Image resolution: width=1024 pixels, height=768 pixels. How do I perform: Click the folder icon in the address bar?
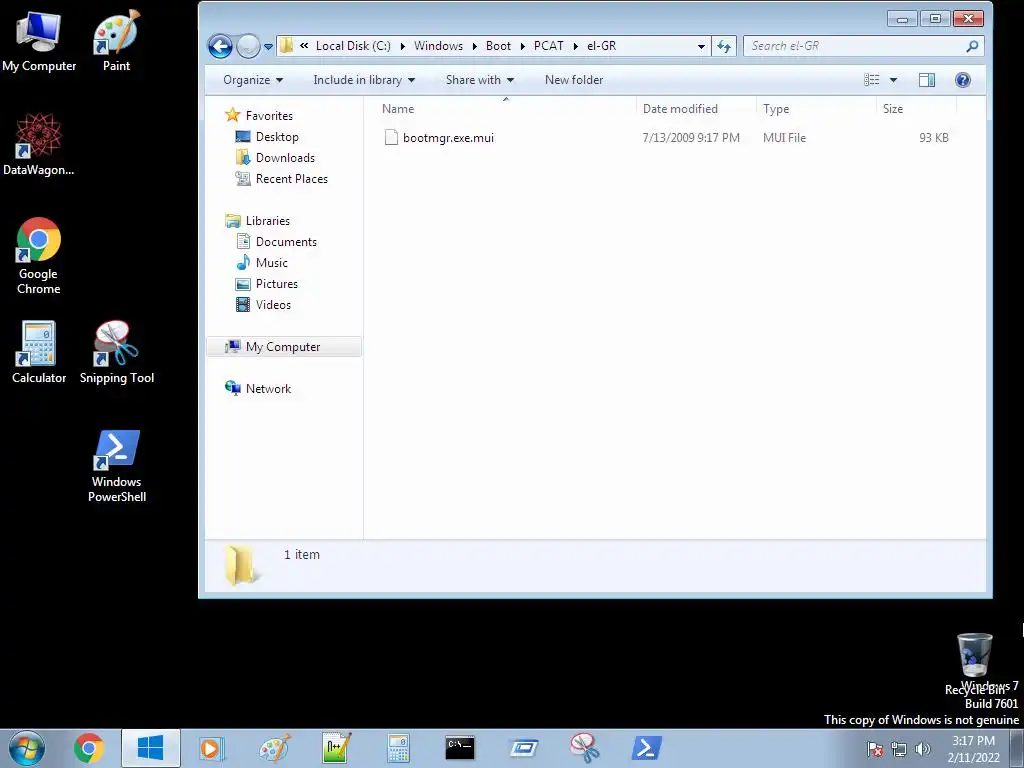coord(286,46)
